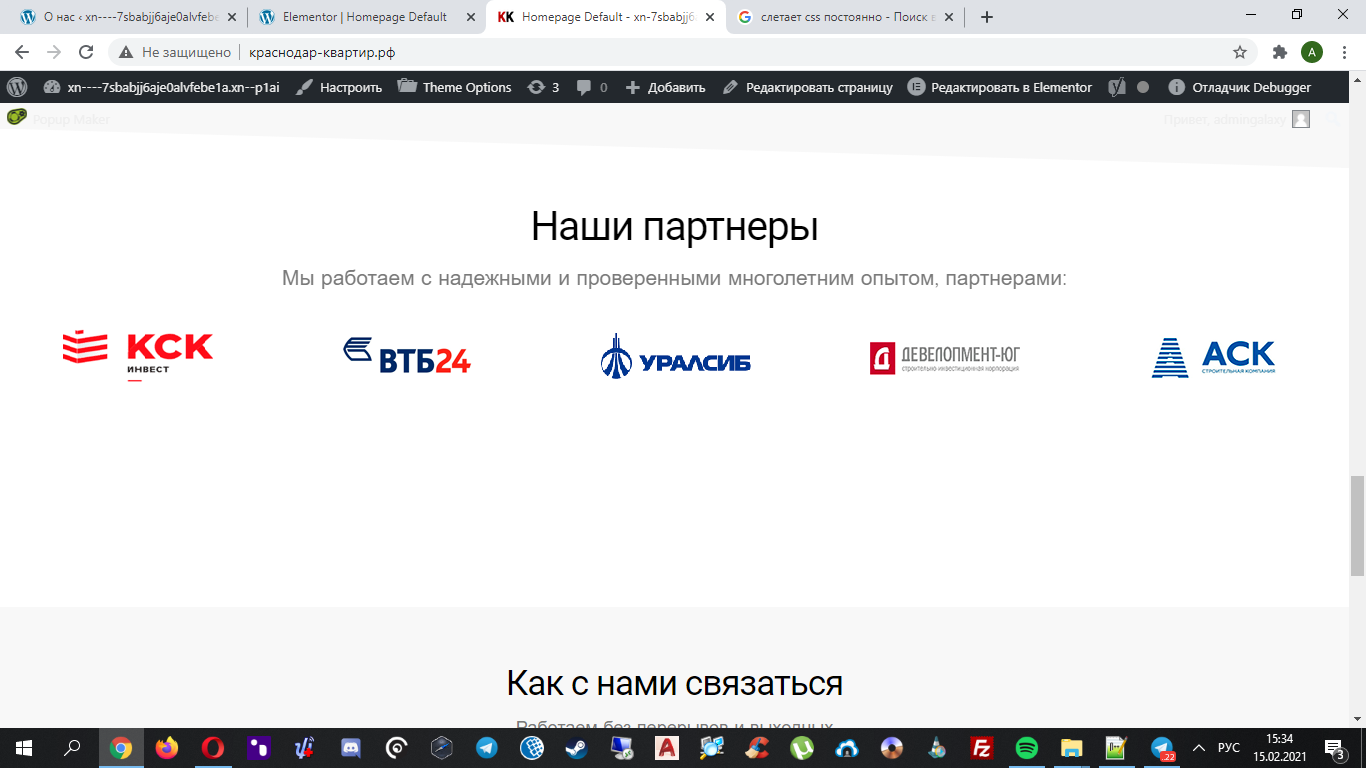Open Windows taskbar search
Screen dimensions: 1366x768
click(x=72, y=747)
